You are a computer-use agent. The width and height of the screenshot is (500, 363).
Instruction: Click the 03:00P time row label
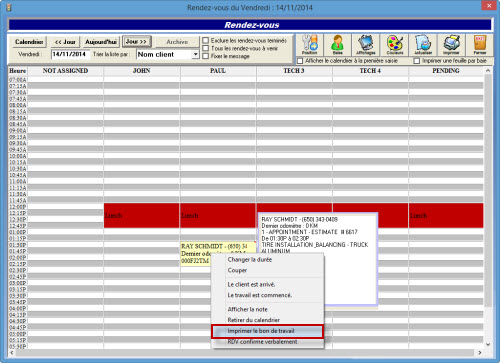(18, 283)
